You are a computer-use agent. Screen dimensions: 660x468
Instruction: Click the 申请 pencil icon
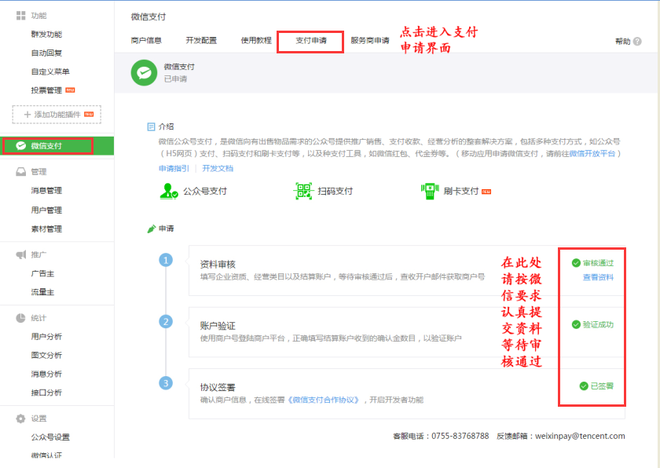(x=152, y=229)
